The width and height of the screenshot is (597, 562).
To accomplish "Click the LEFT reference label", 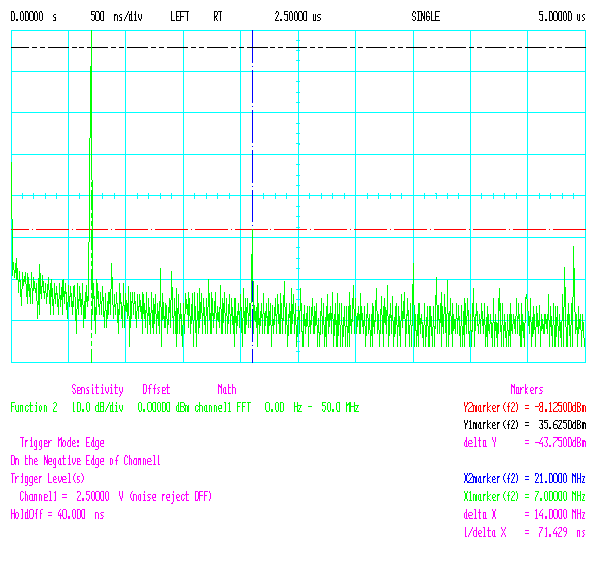I will (x=180, y=17).
